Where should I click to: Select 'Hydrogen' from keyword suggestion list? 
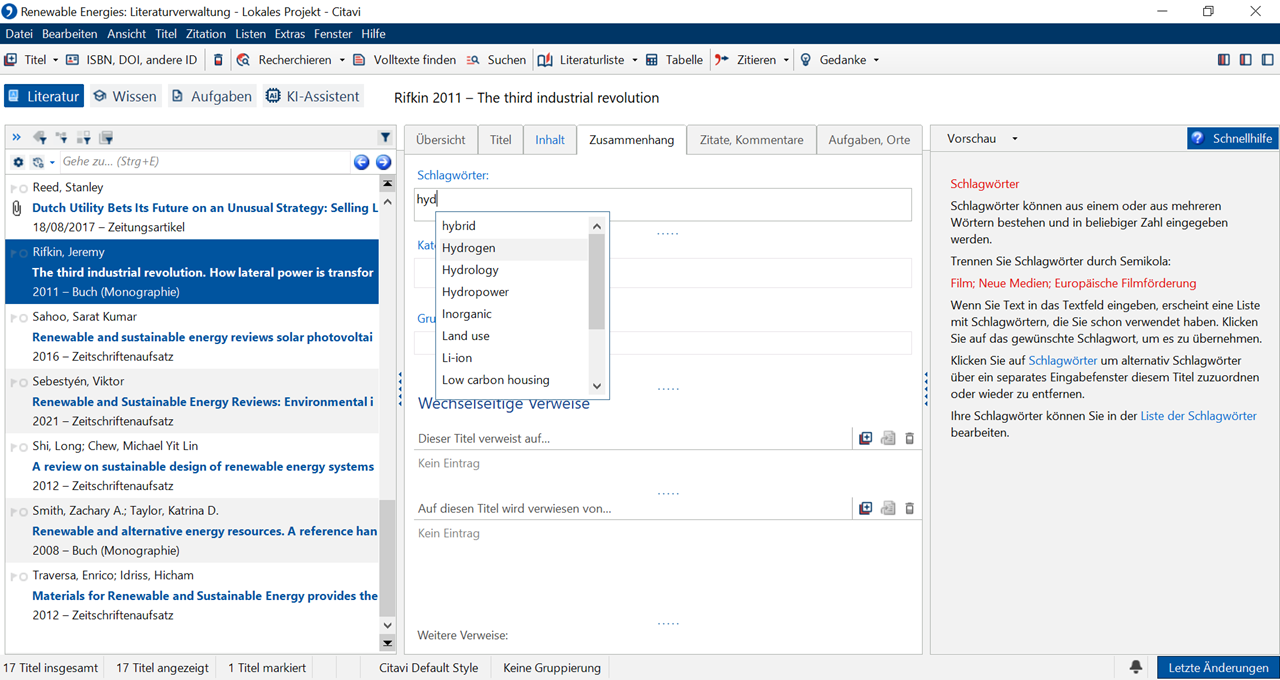click(x=469, y=248)
